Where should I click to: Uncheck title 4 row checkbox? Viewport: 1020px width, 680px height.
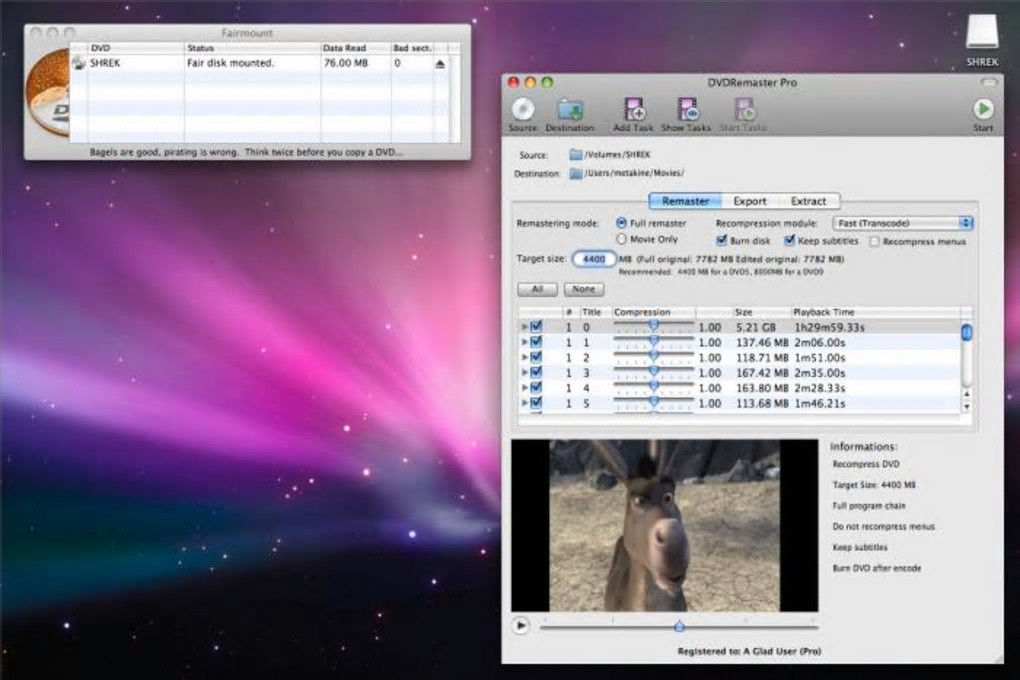[x=536, y=388]
